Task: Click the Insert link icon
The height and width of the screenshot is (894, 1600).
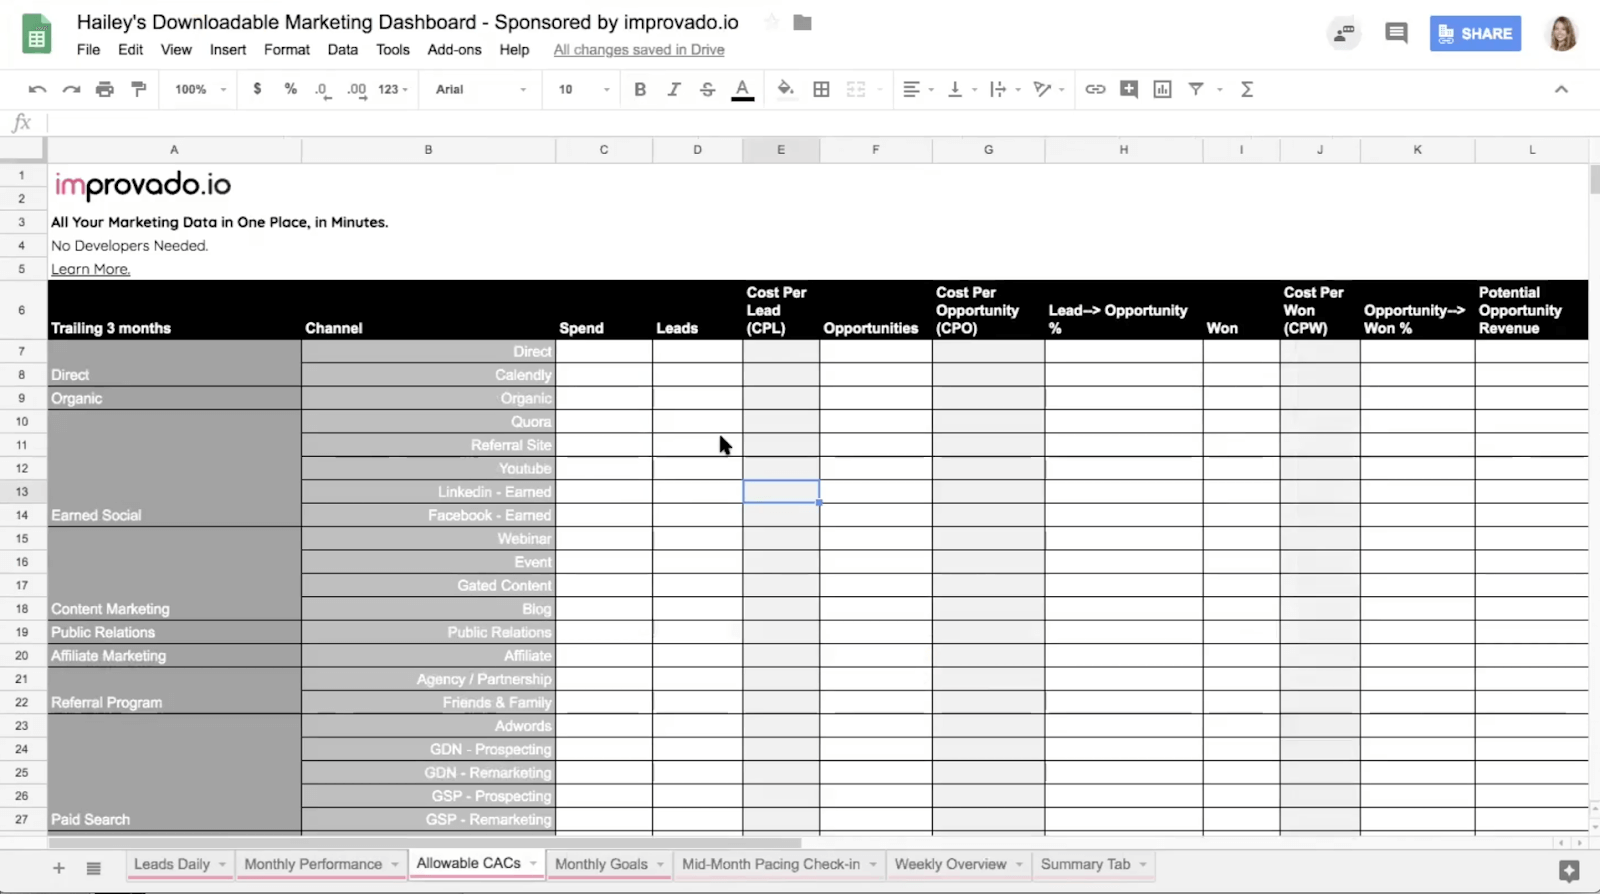Action: [1095, 89]
